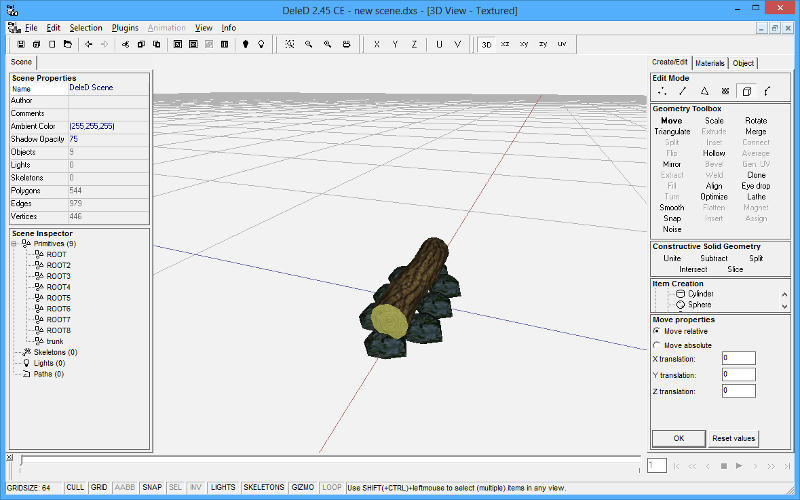This screenshot has width=800, height=500.
Task: Switch viewport to xy view
Action: [x=524, y=44]
